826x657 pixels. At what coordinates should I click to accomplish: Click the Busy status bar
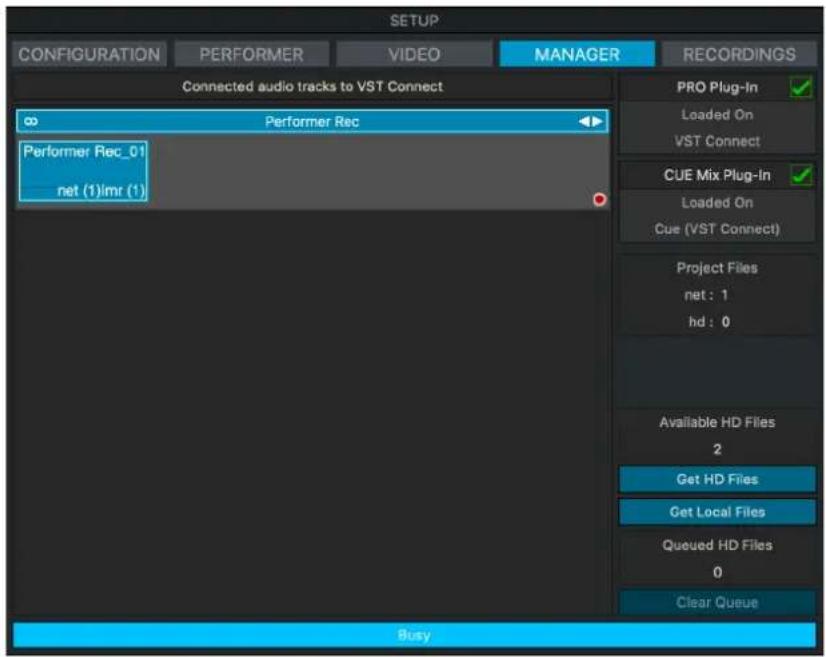(x=414, y=635)
